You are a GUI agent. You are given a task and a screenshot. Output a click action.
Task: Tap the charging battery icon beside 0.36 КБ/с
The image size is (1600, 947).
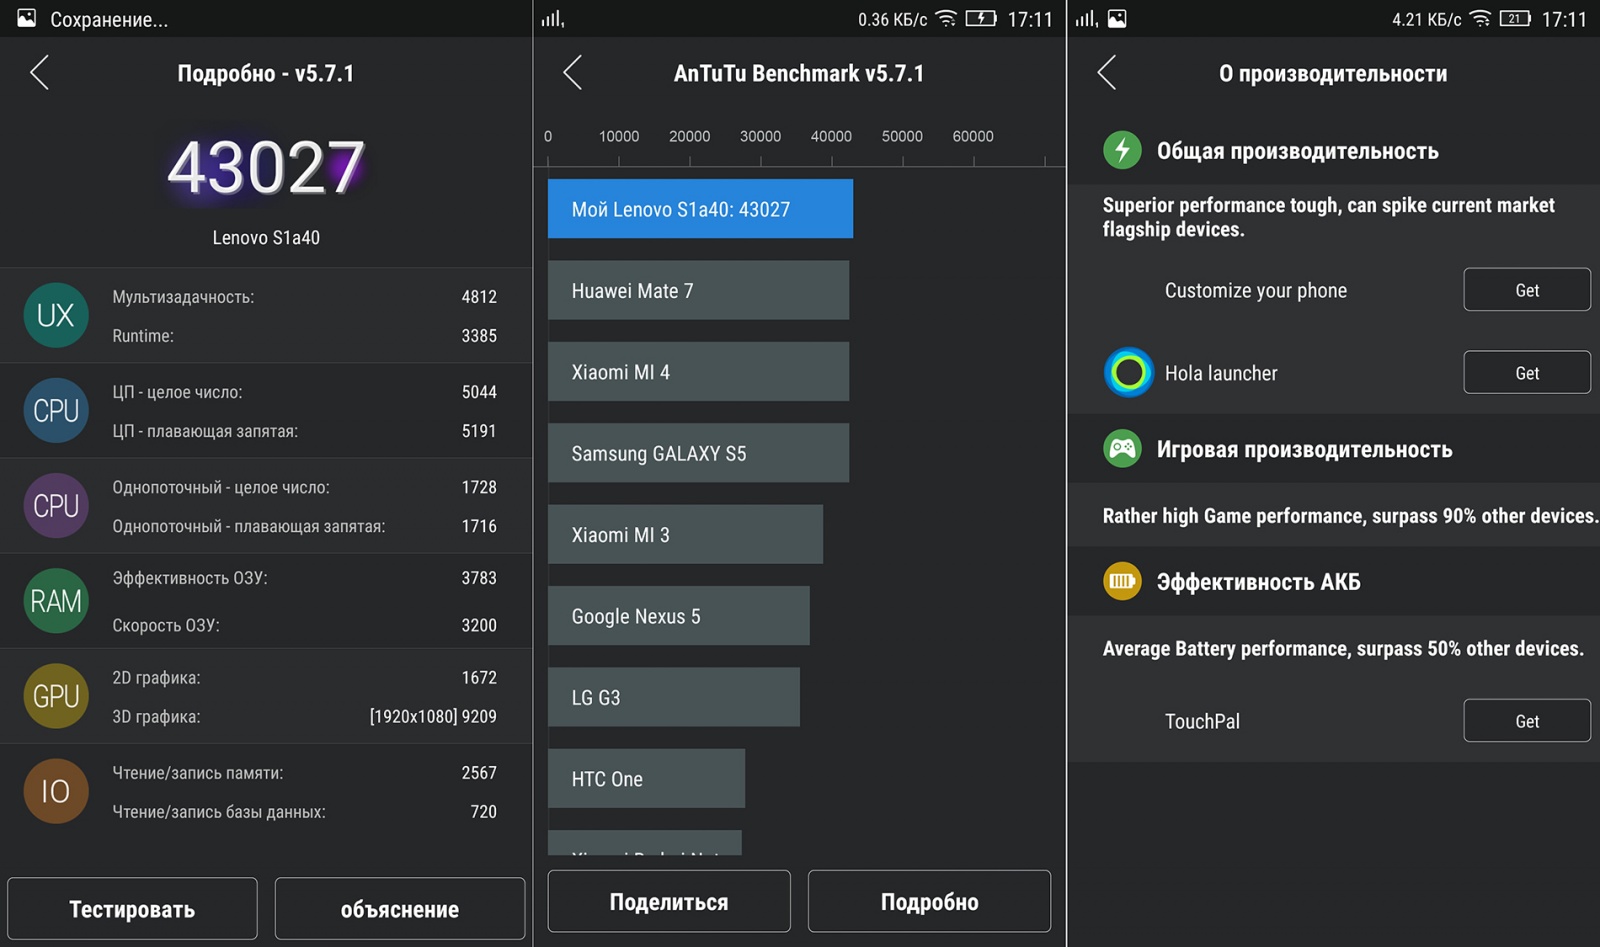[x=981, y=18]
